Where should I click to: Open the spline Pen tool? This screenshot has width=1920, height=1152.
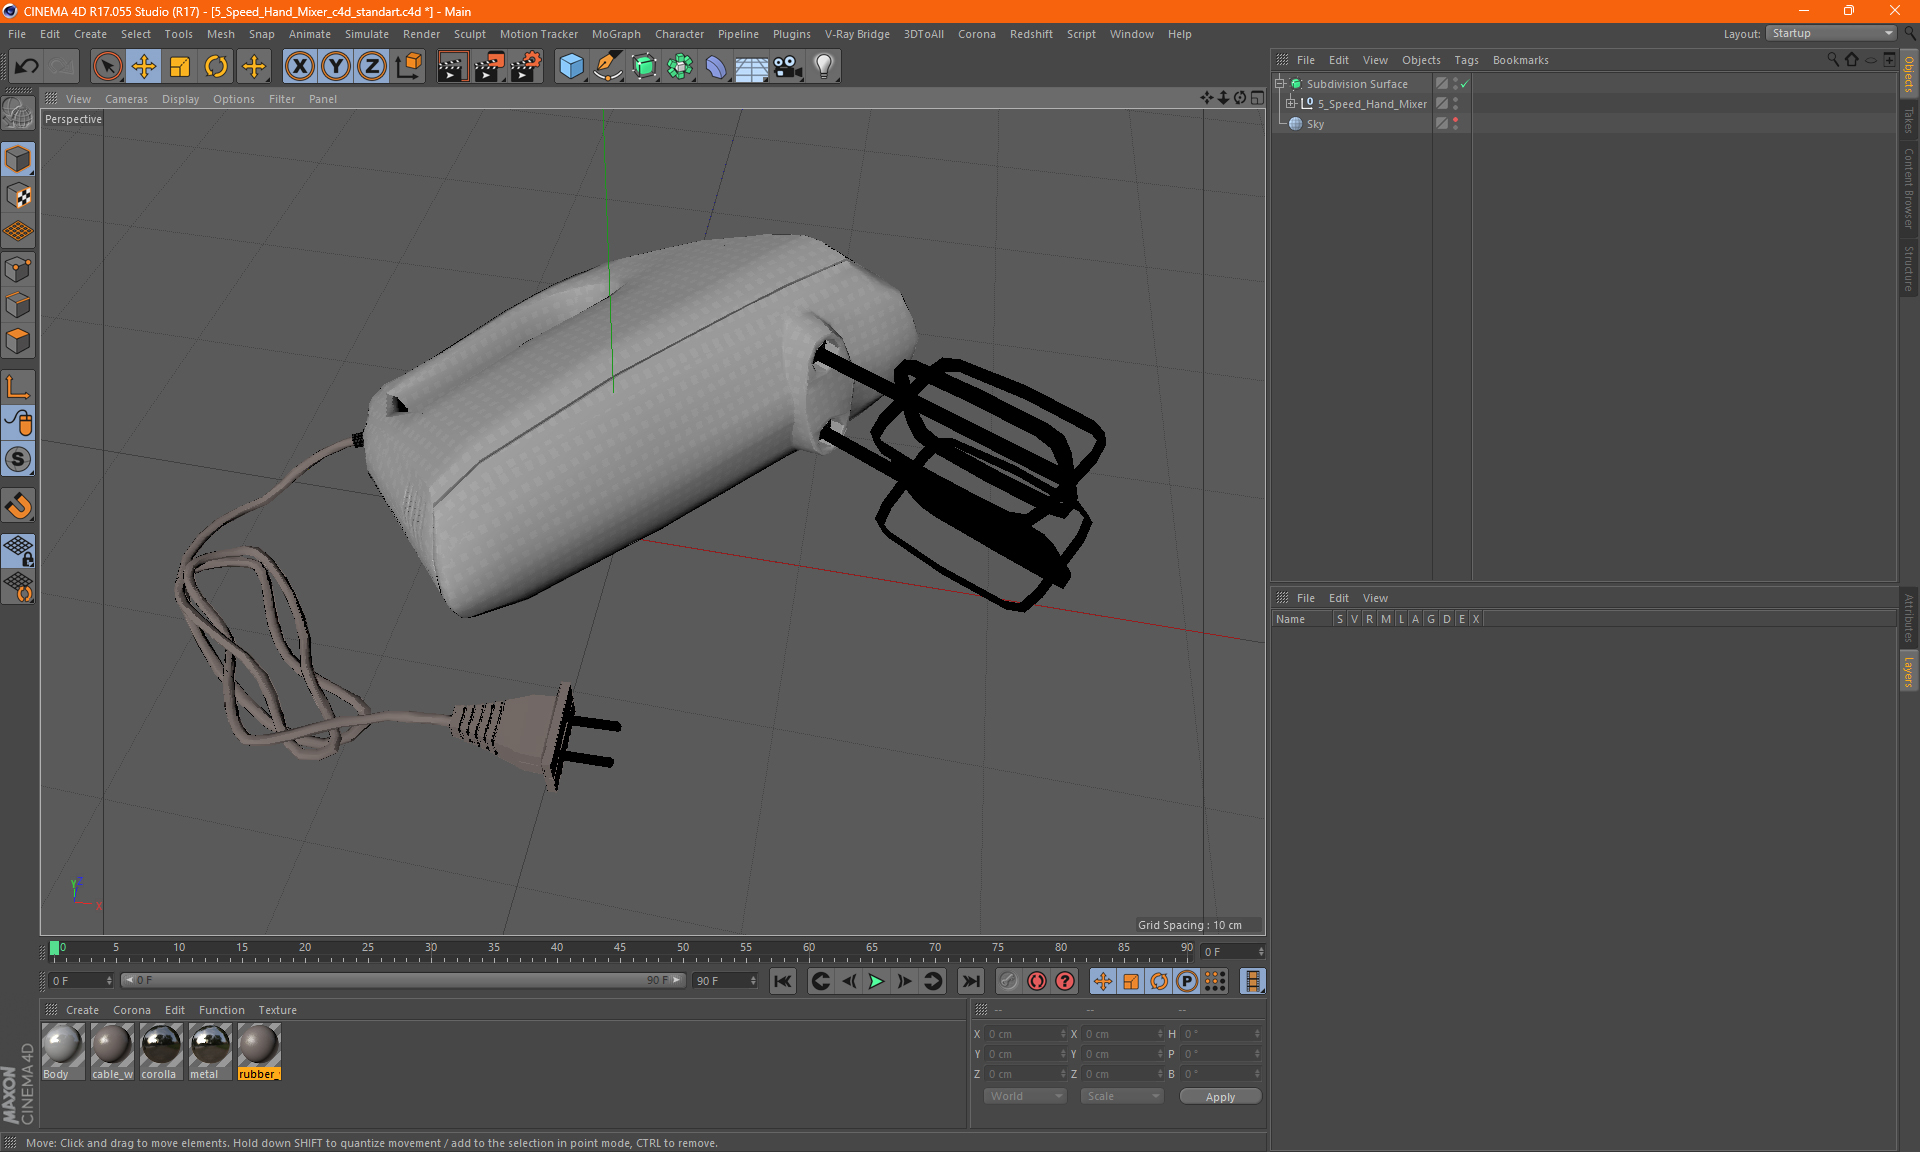pos(607,67)
